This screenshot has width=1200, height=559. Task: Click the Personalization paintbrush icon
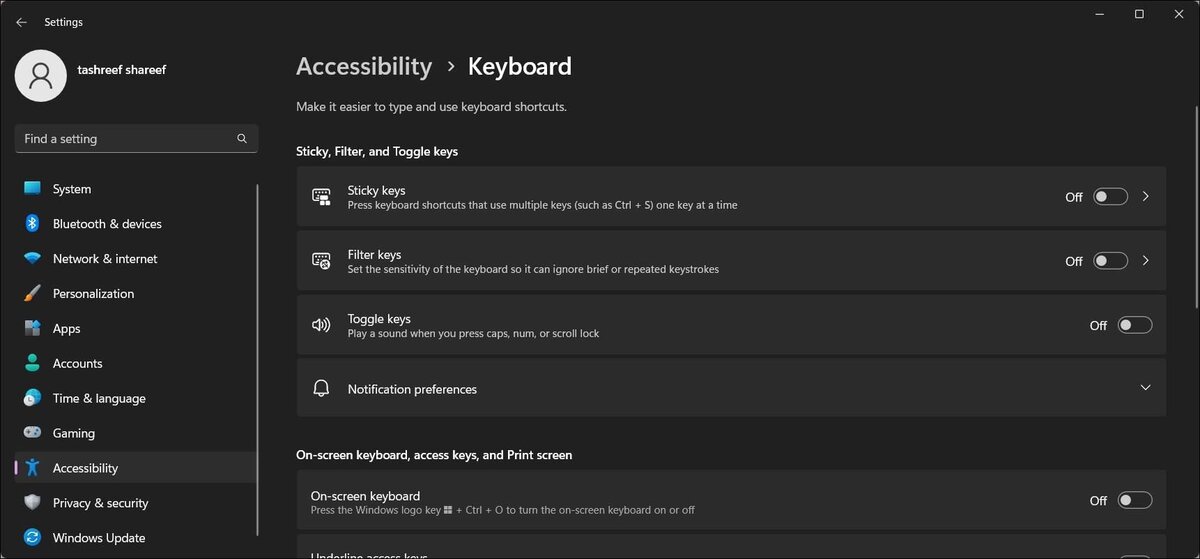(32, 294)
